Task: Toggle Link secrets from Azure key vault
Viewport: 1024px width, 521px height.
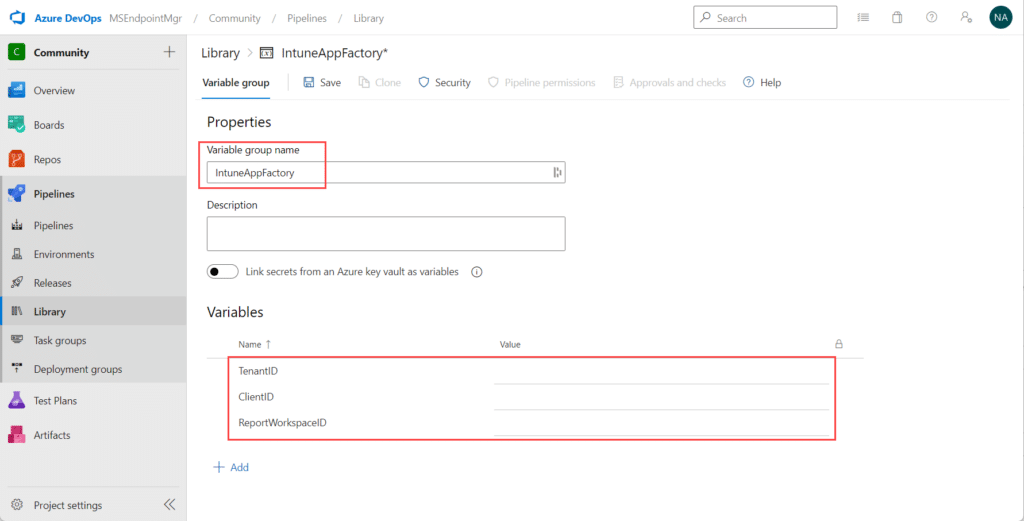Action: pos(223,272)
